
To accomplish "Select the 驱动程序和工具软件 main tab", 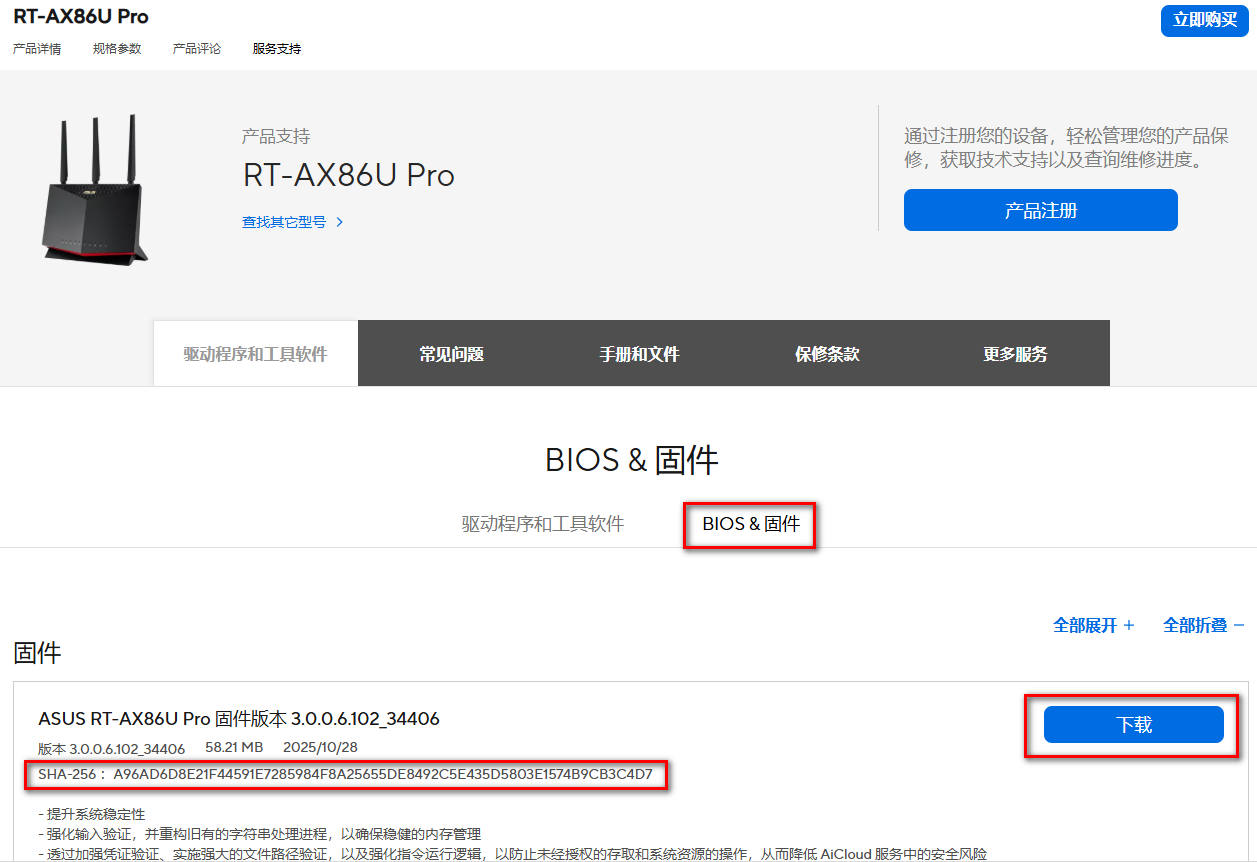I will tap(256, 354).
